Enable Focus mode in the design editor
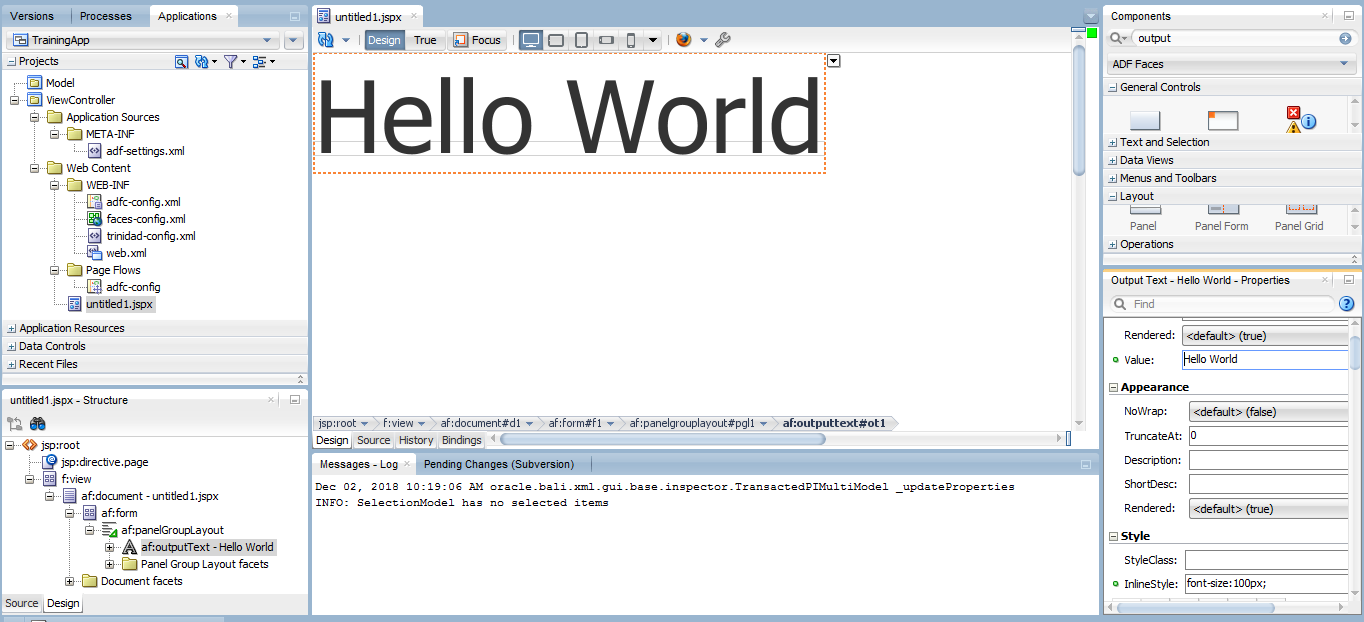 point(478,40)
